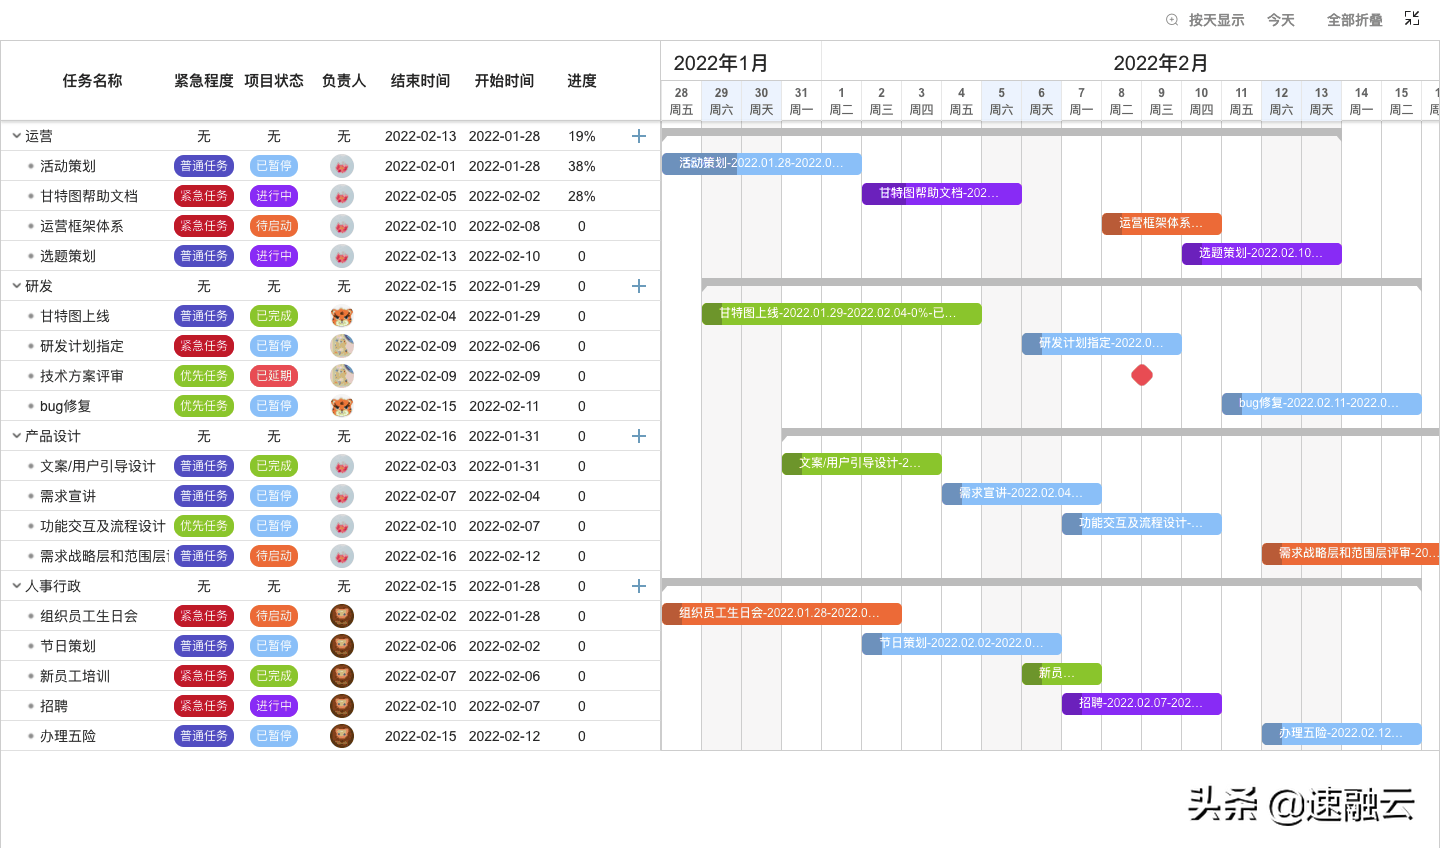
Task: Add a subtask with 产品设计 plus icon
Action: pyautogui.click(x=639, y=436)
